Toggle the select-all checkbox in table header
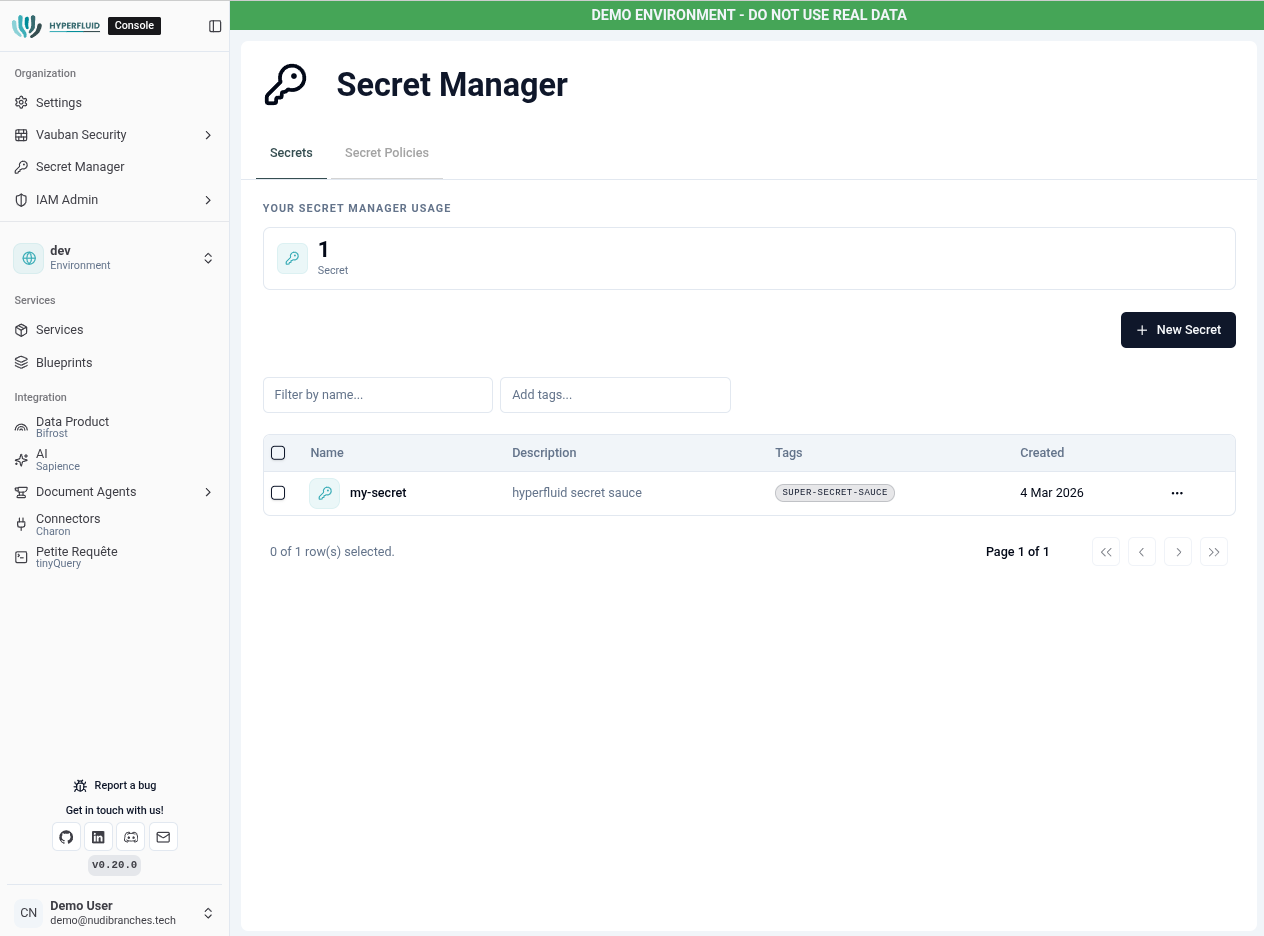1264x936 pixels. pyautogui.click(x=278, y=452)
